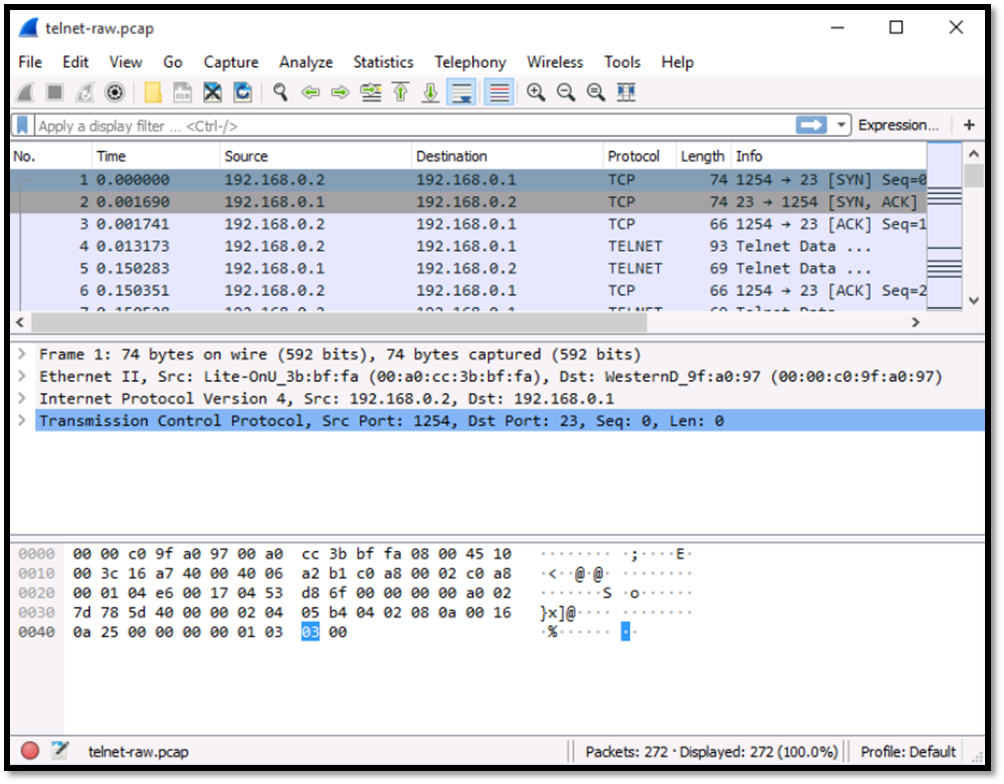Viewport: 1004px width, 784px height.
Task: Open the Wireless menu
Action: (x=555, y=62)
